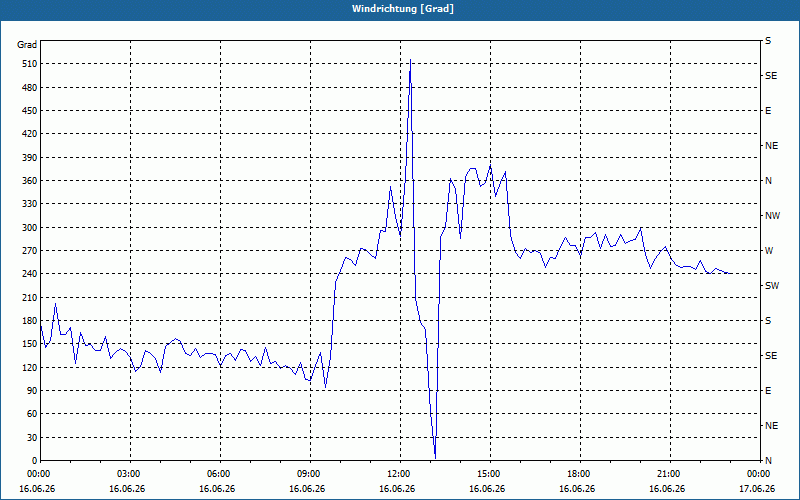800x500 pixels.
Task: Click the 17.06.26 date label
Action: click(x=757, y=489)
